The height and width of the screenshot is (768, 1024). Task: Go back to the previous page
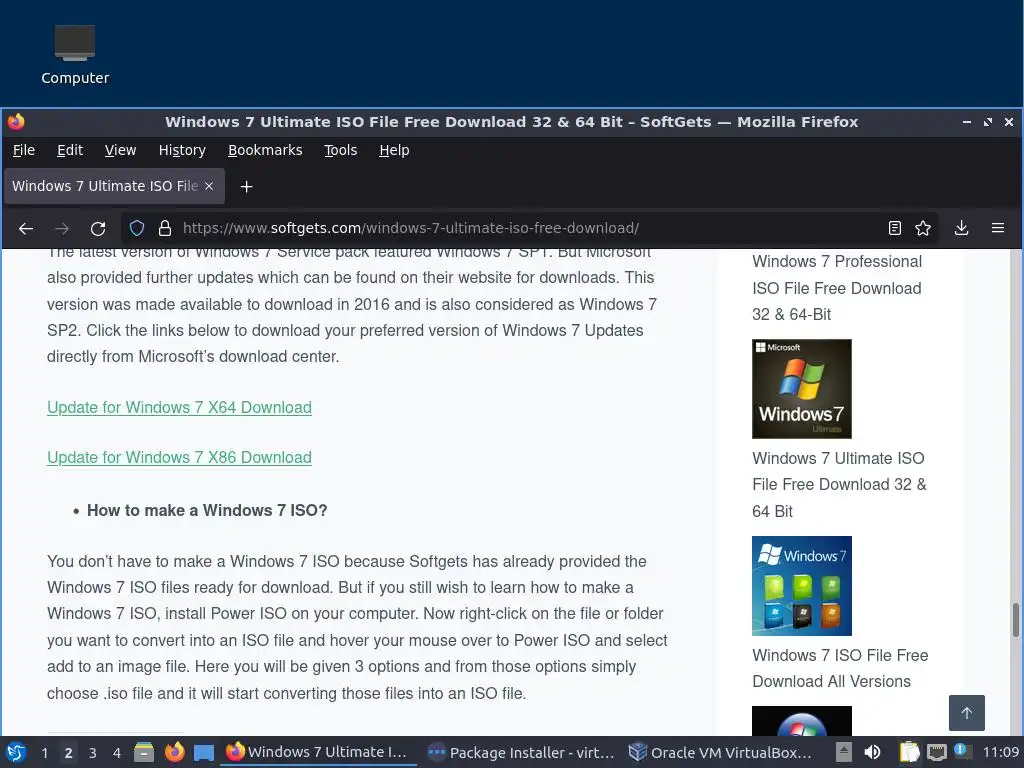tap(26, 229)
